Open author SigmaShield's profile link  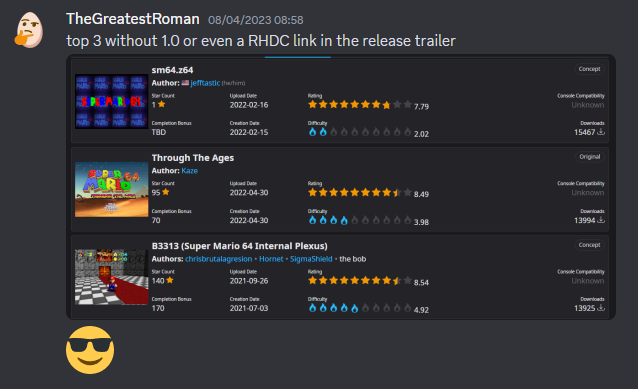[311, 259]
